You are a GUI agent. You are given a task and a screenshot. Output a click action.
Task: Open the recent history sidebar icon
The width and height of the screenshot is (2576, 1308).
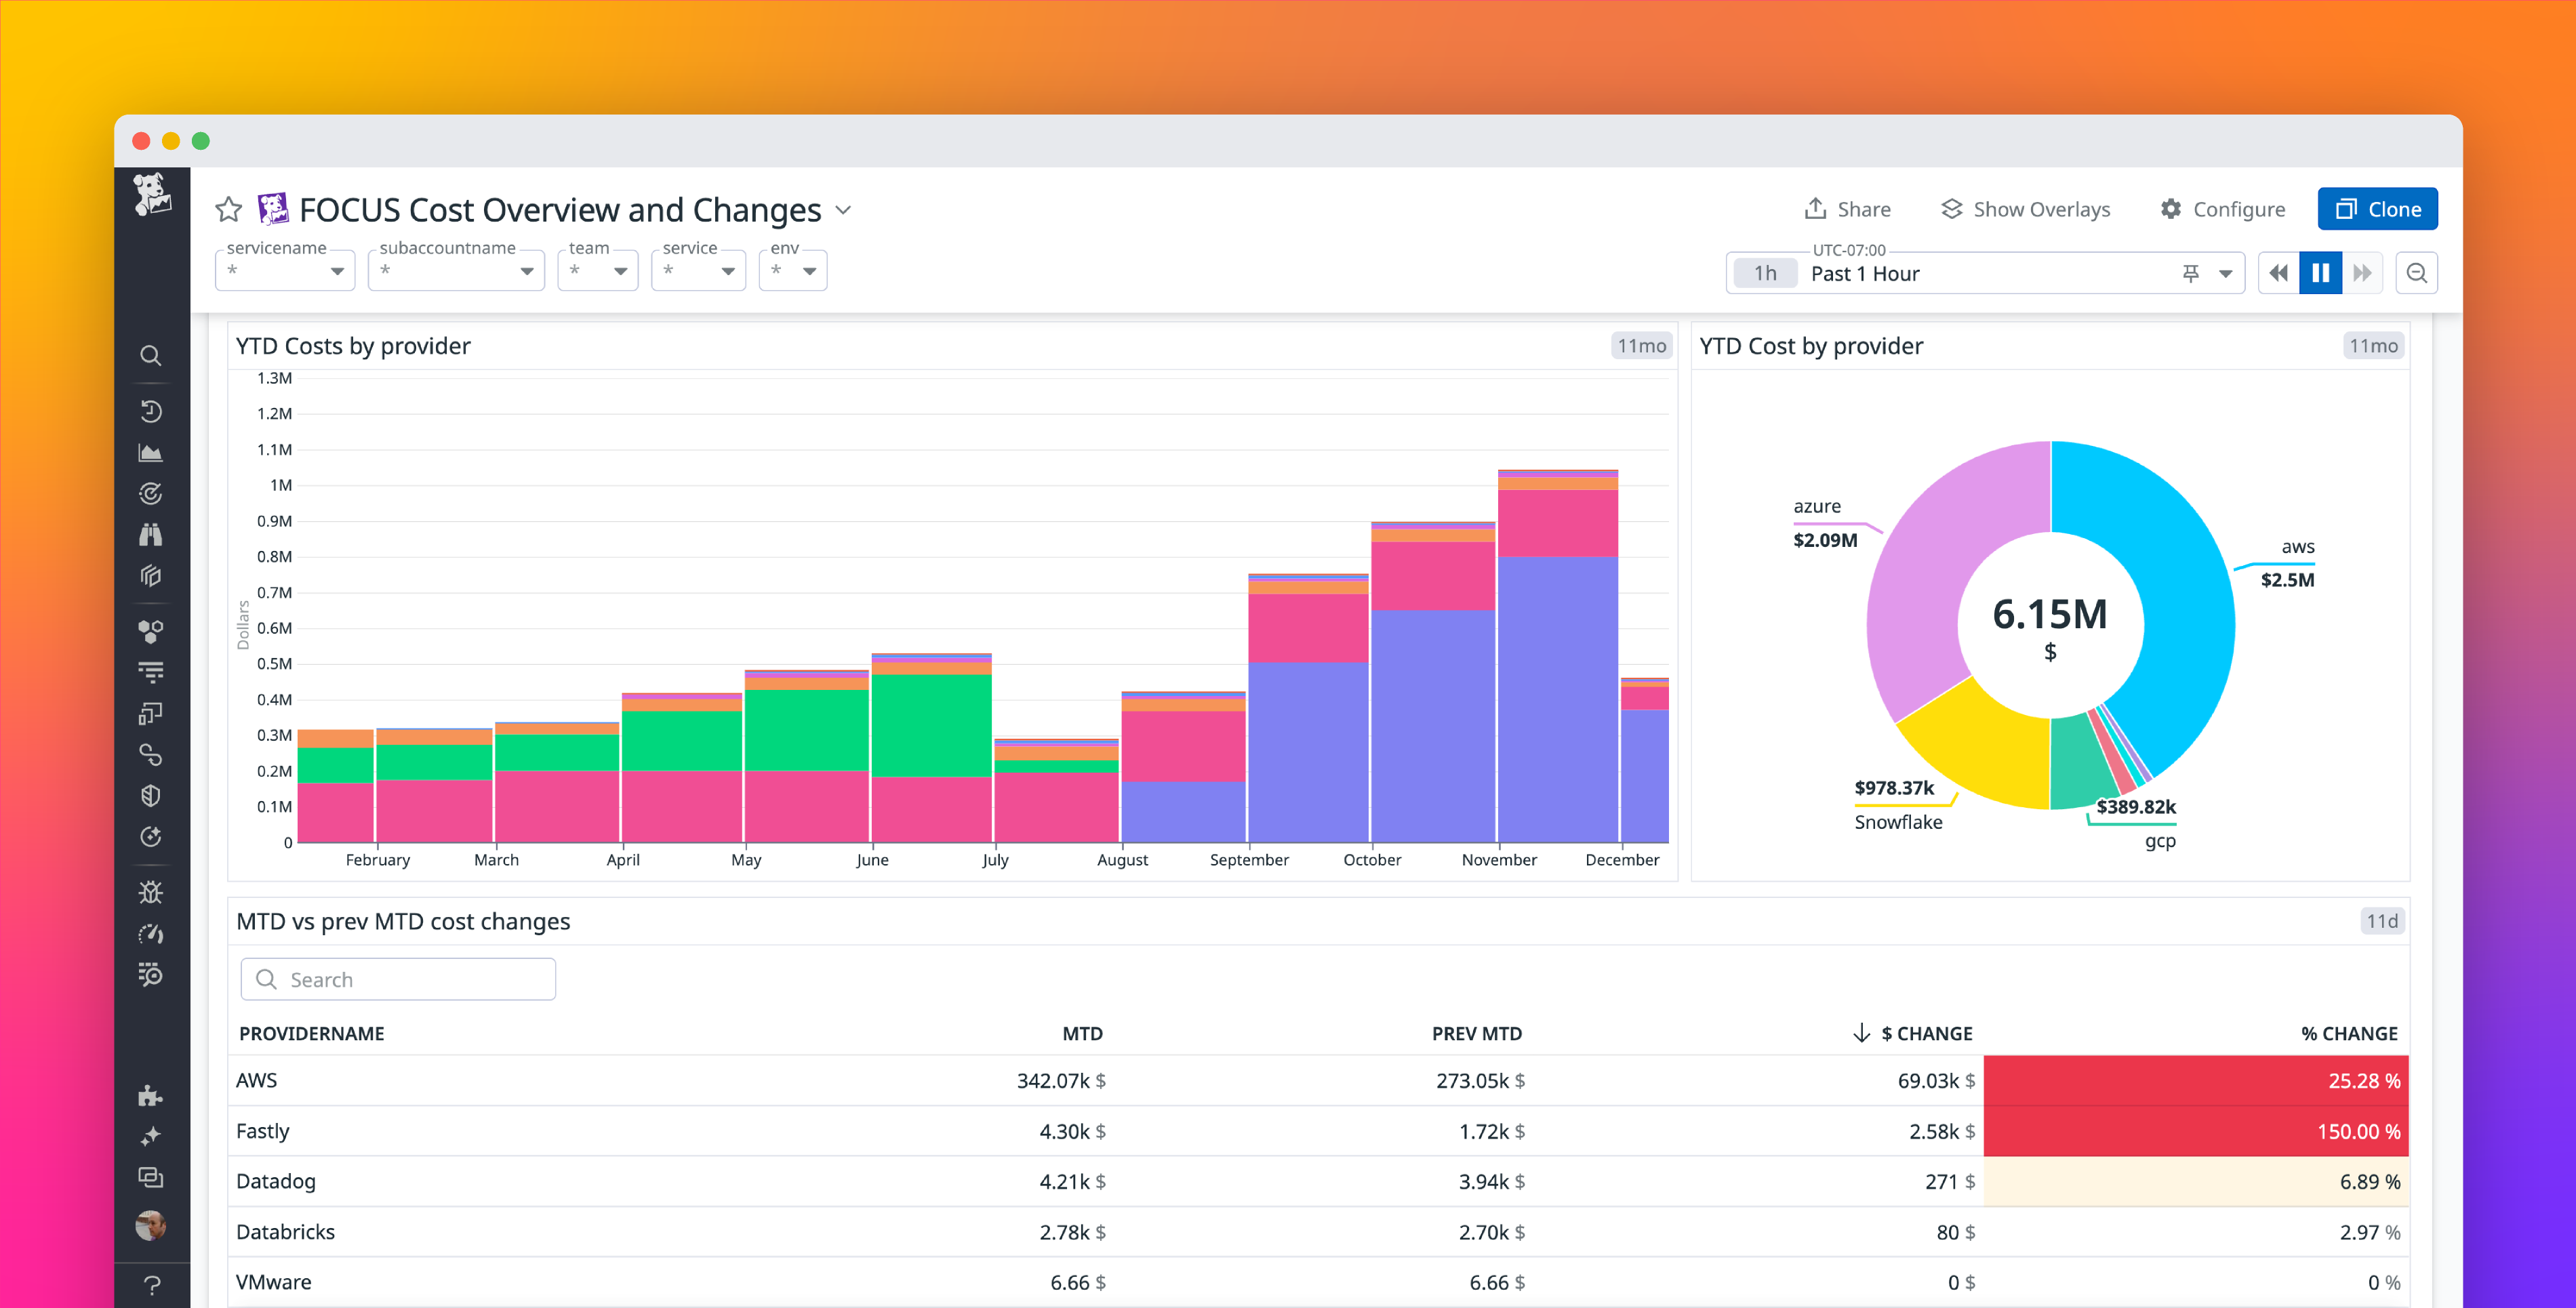tap(151, 410)
